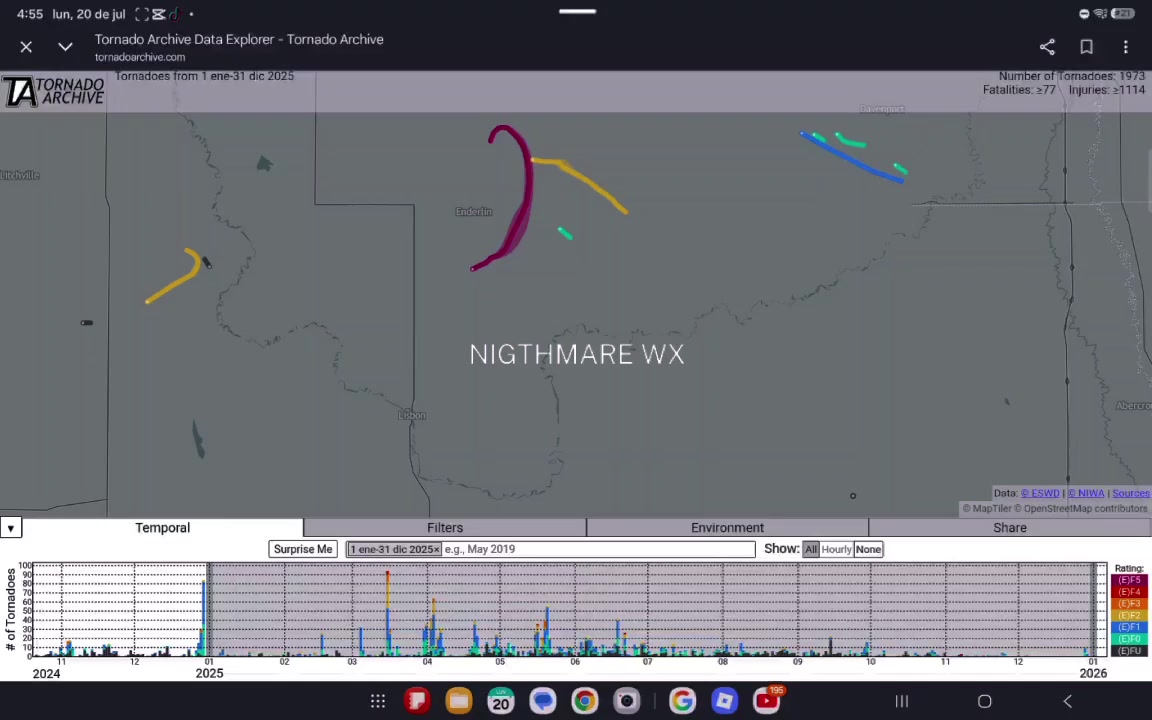Open the Filters tab
Image resolution: width=1152 pixels, height=720 pixels.
(444, 528)
